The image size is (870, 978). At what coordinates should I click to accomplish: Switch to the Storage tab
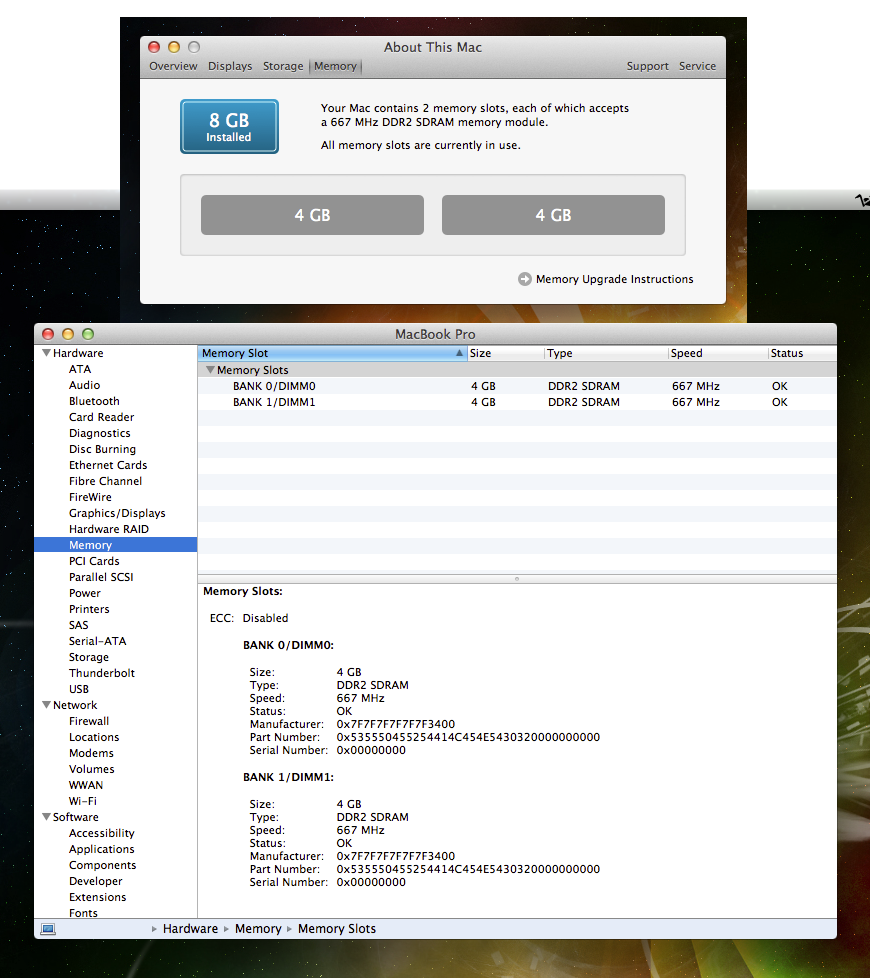point(283,66)
